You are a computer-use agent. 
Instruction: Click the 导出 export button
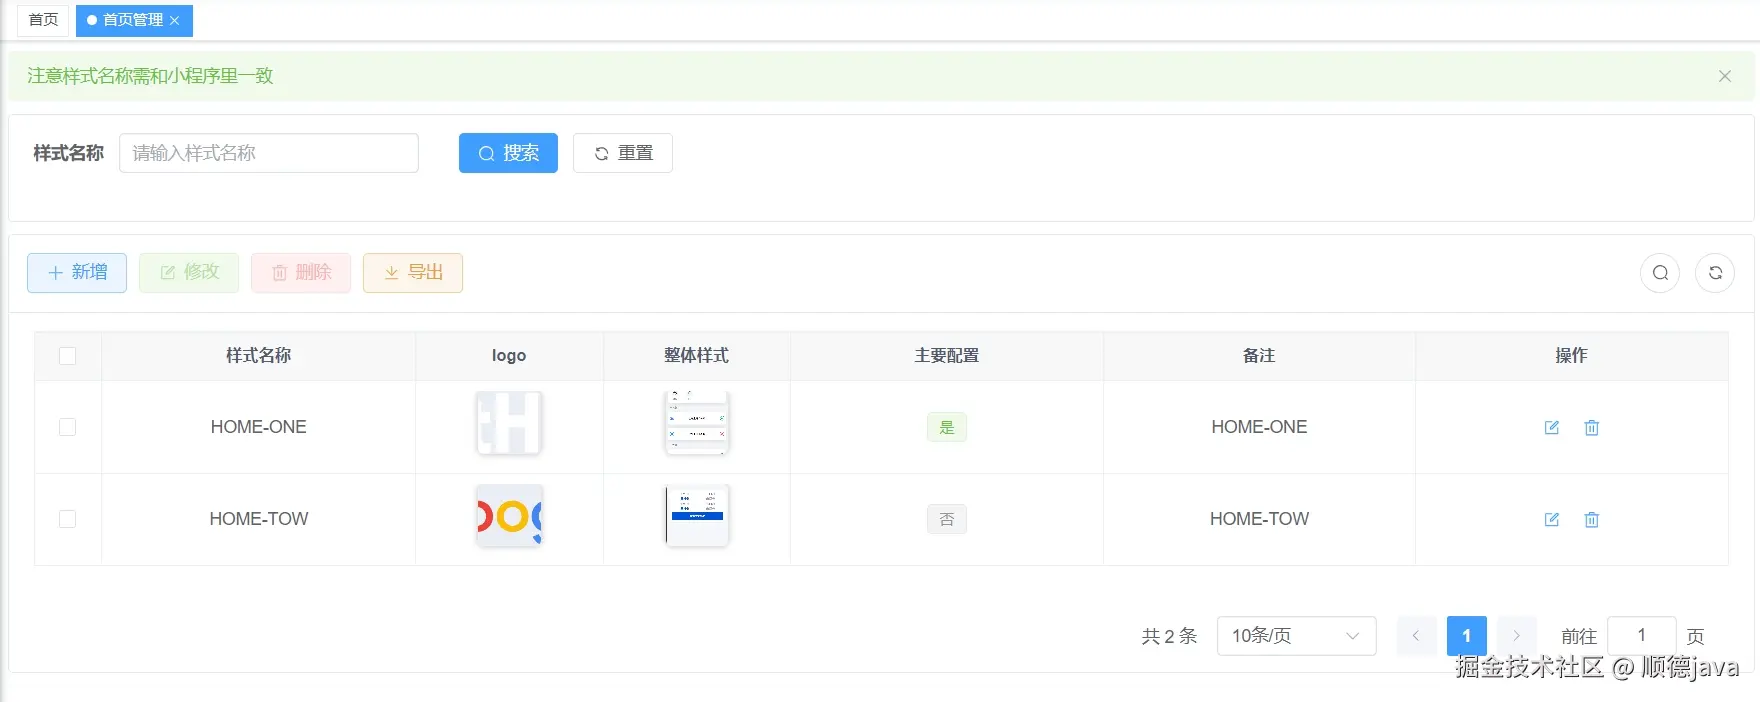click(x=413, y=272)
